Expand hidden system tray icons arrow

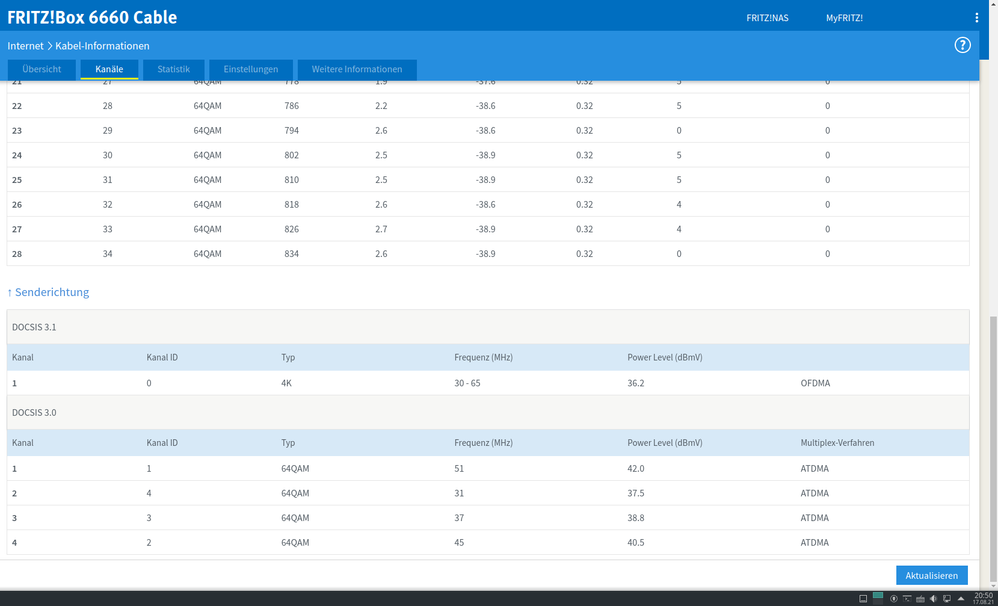(x=960, y=599)
